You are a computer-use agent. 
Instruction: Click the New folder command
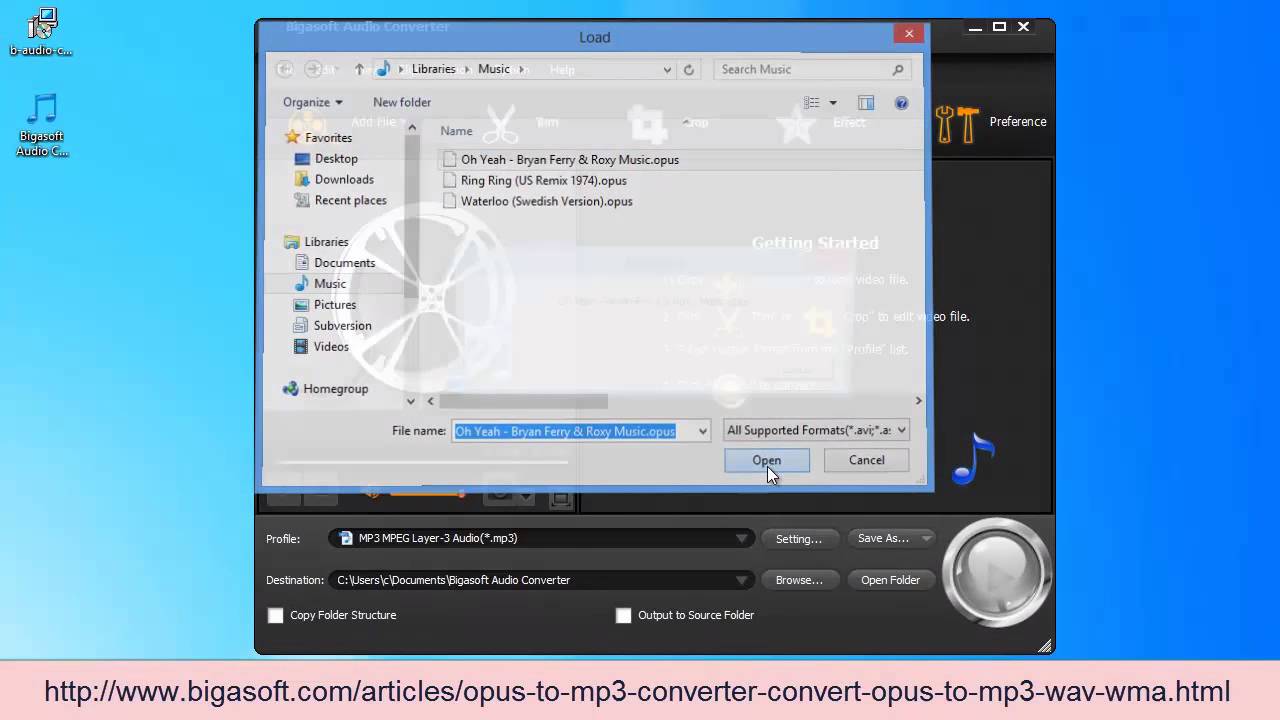[x=402, y=102]
